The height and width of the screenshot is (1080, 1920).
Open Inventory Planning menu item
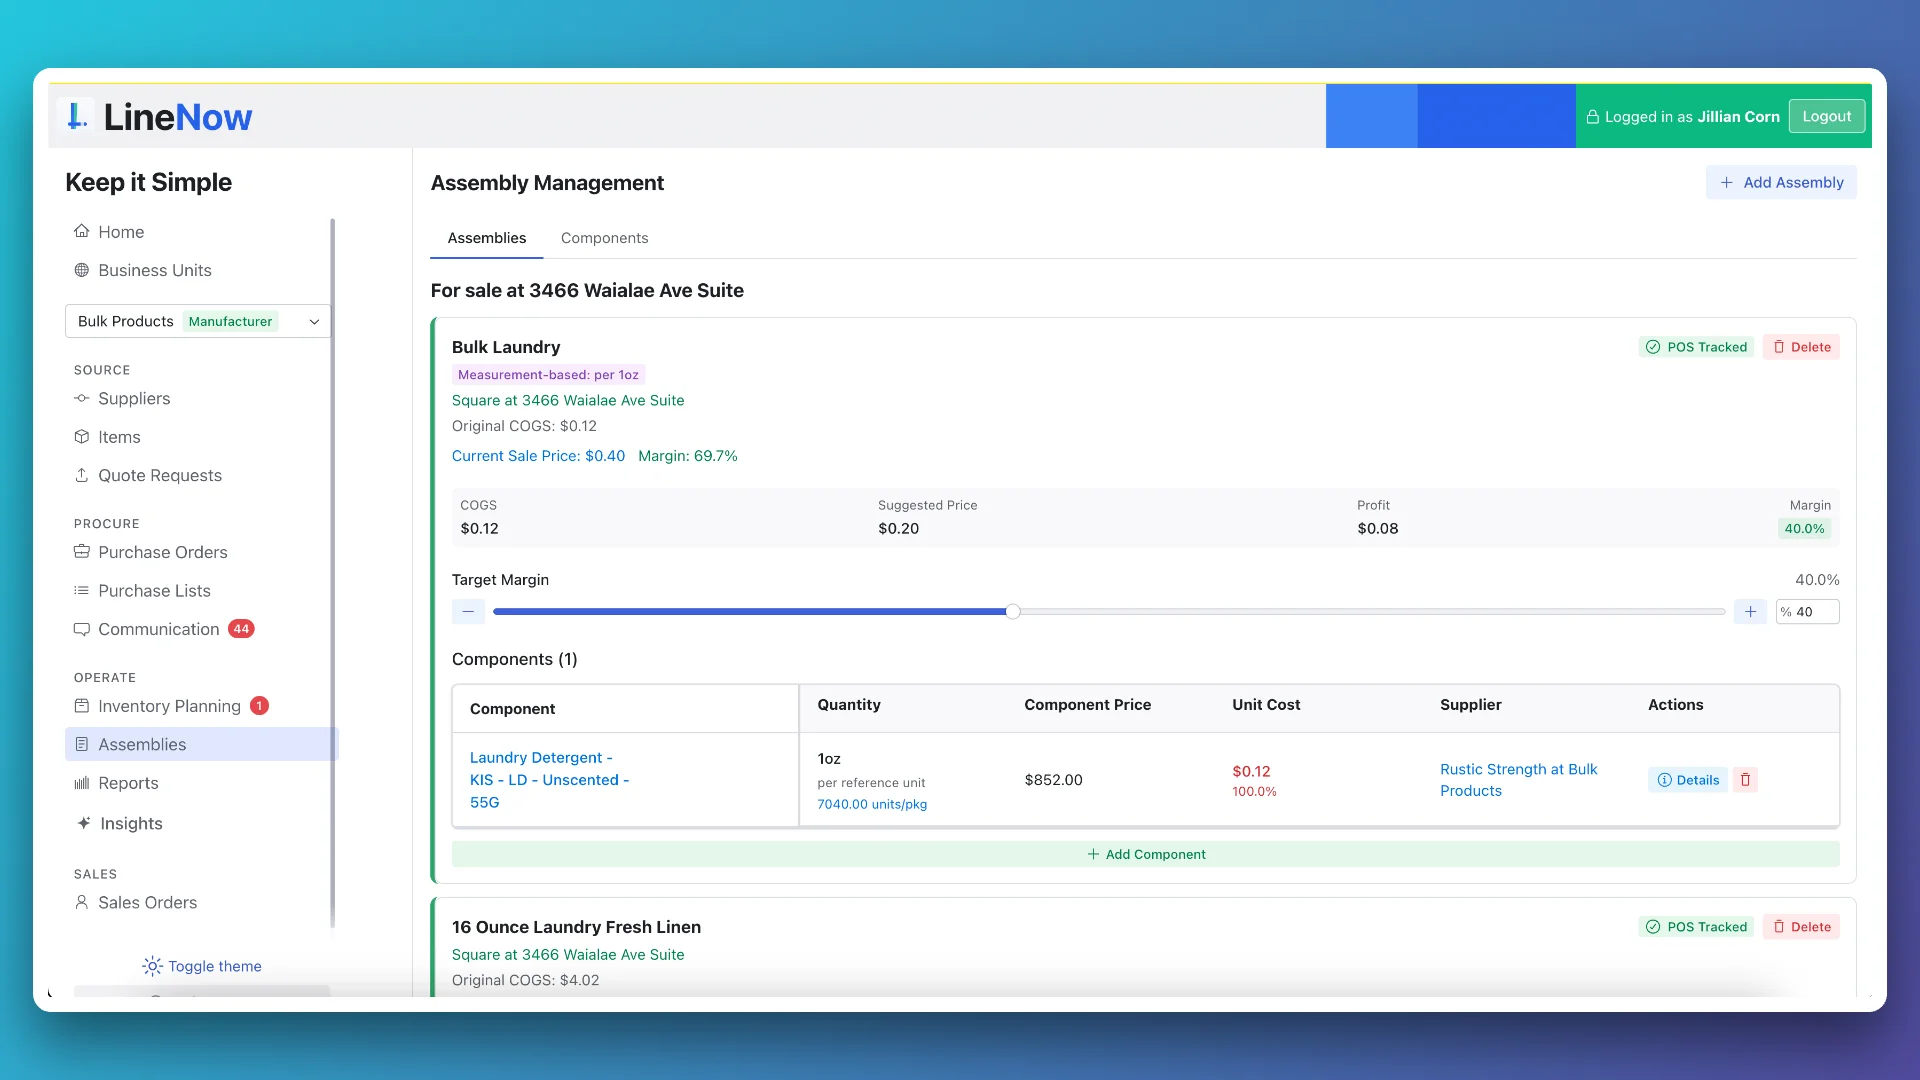point(169,706)
